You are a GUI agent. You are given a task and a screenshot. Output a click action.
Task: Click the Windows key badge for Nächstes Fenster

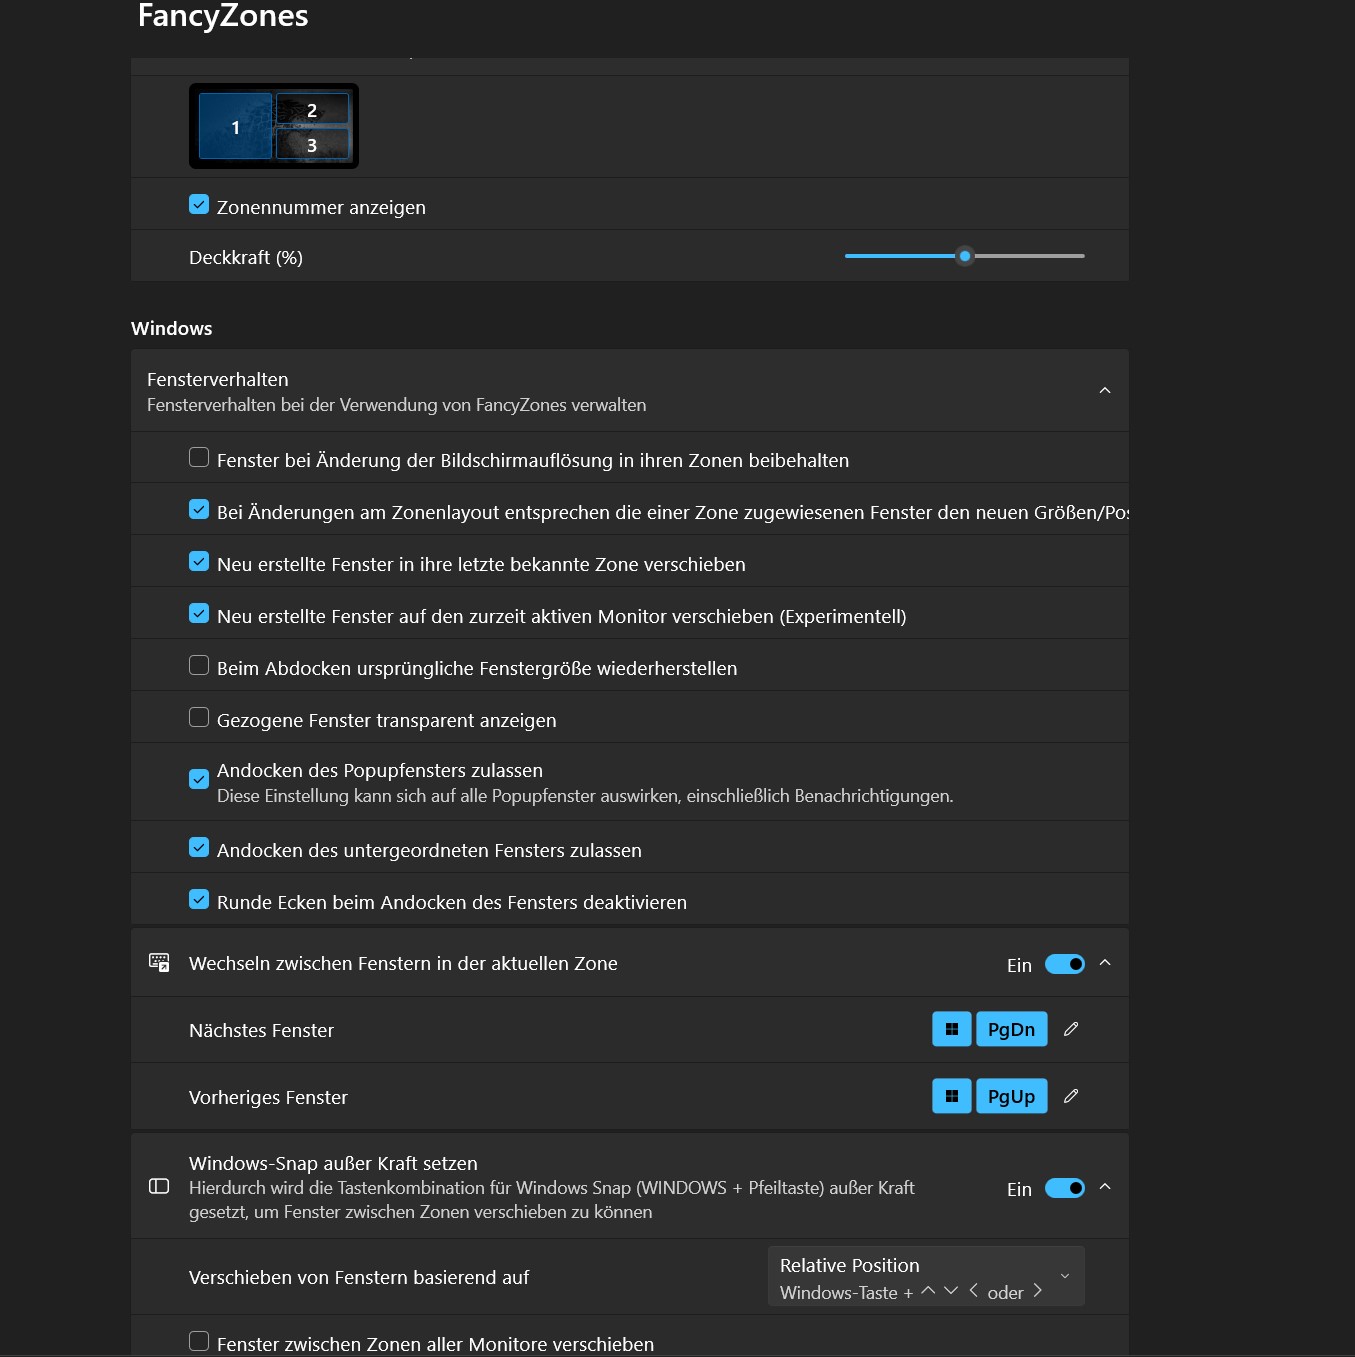(952, 1029)
